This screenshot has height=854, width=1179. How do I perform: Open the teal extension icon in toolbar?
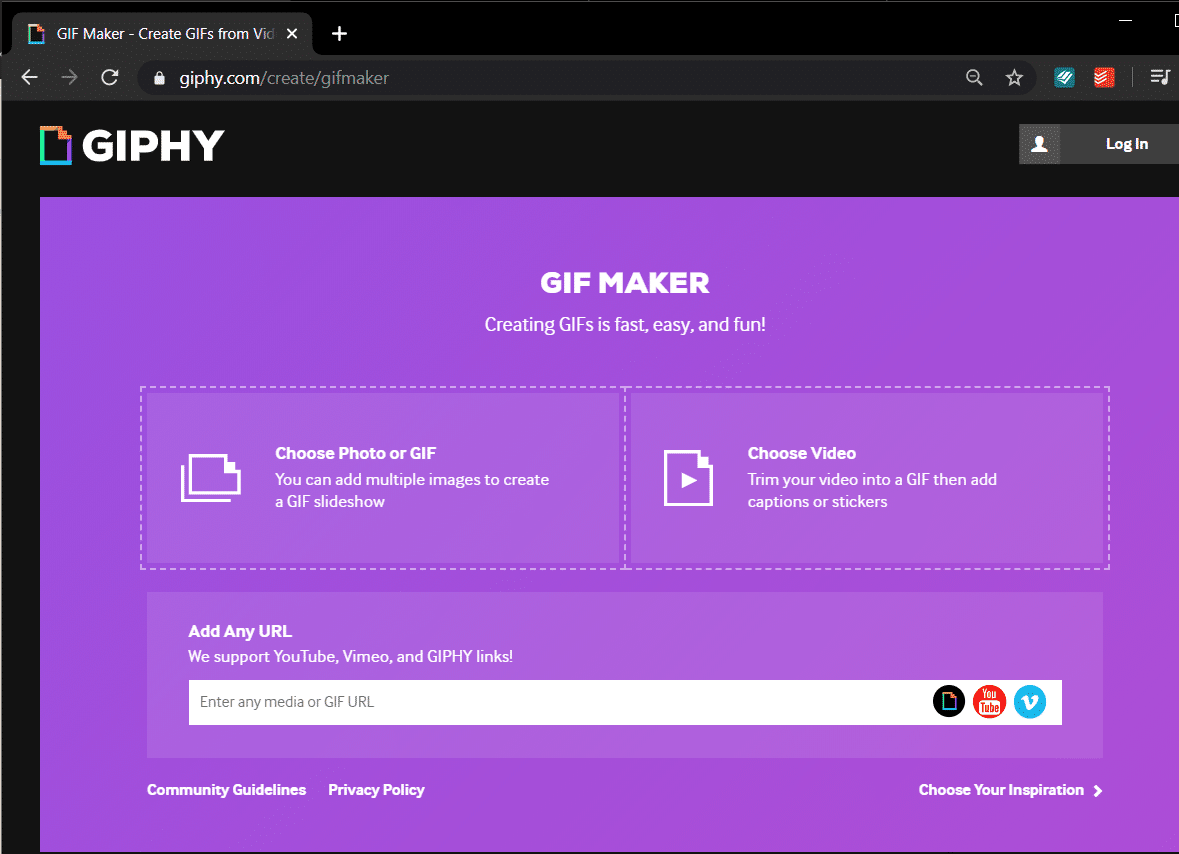tap(1064, 78)
